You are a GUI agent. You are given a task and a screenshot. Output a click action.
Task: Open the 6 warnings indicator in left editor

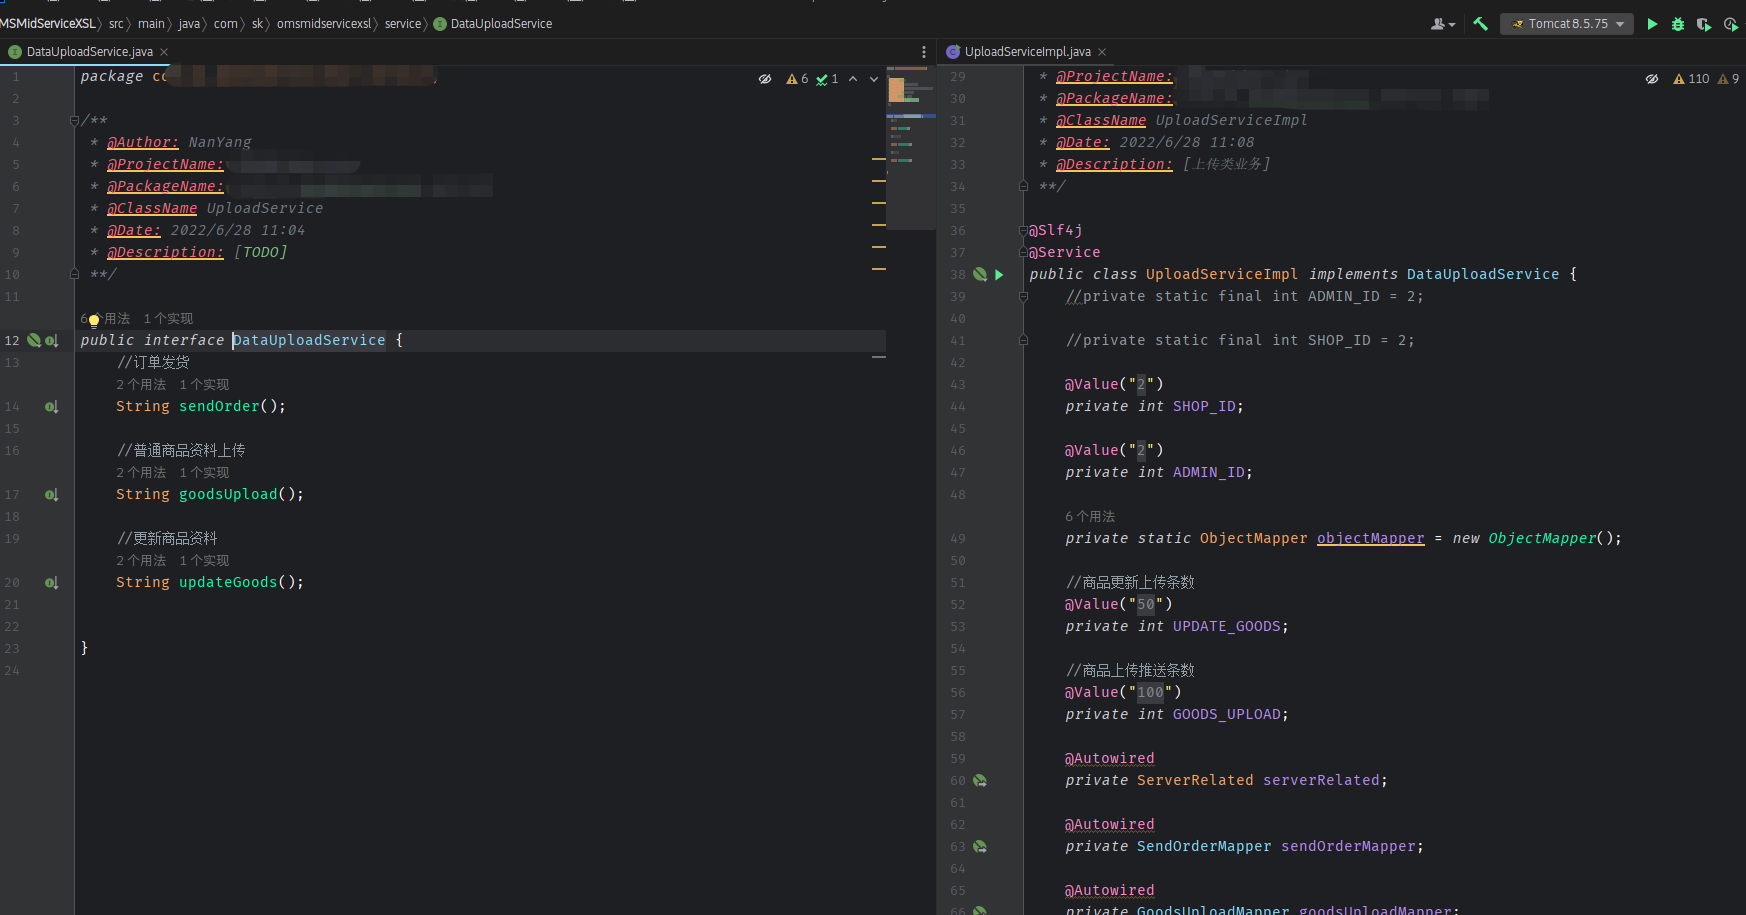click(797, 79)
